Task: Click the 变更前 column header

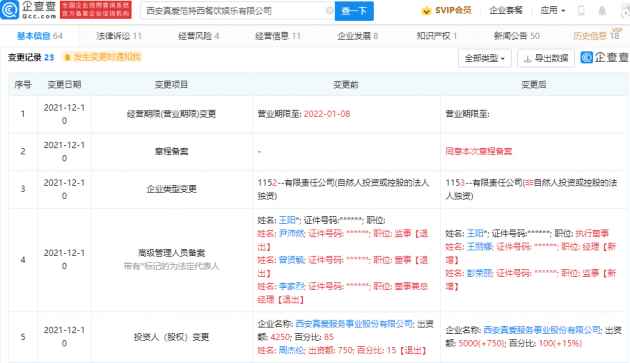Action: (x=346, y=84)
